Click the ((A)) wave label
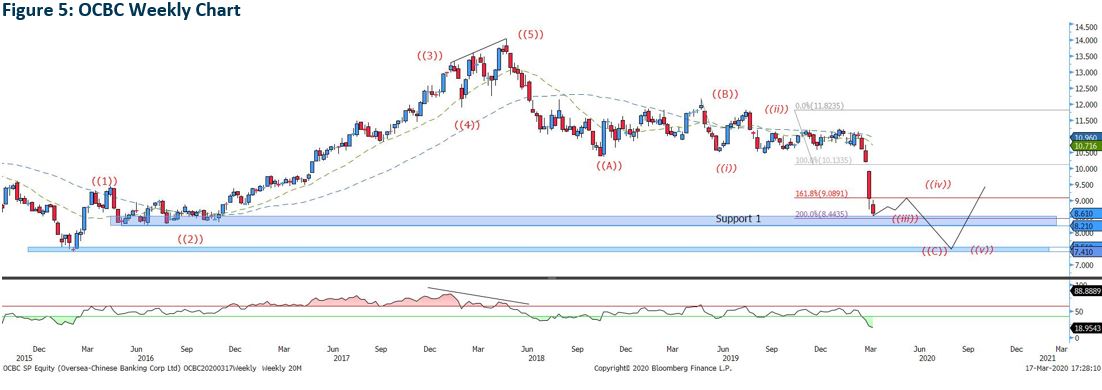Screen dimensions: 1102x390 [609, 166]
